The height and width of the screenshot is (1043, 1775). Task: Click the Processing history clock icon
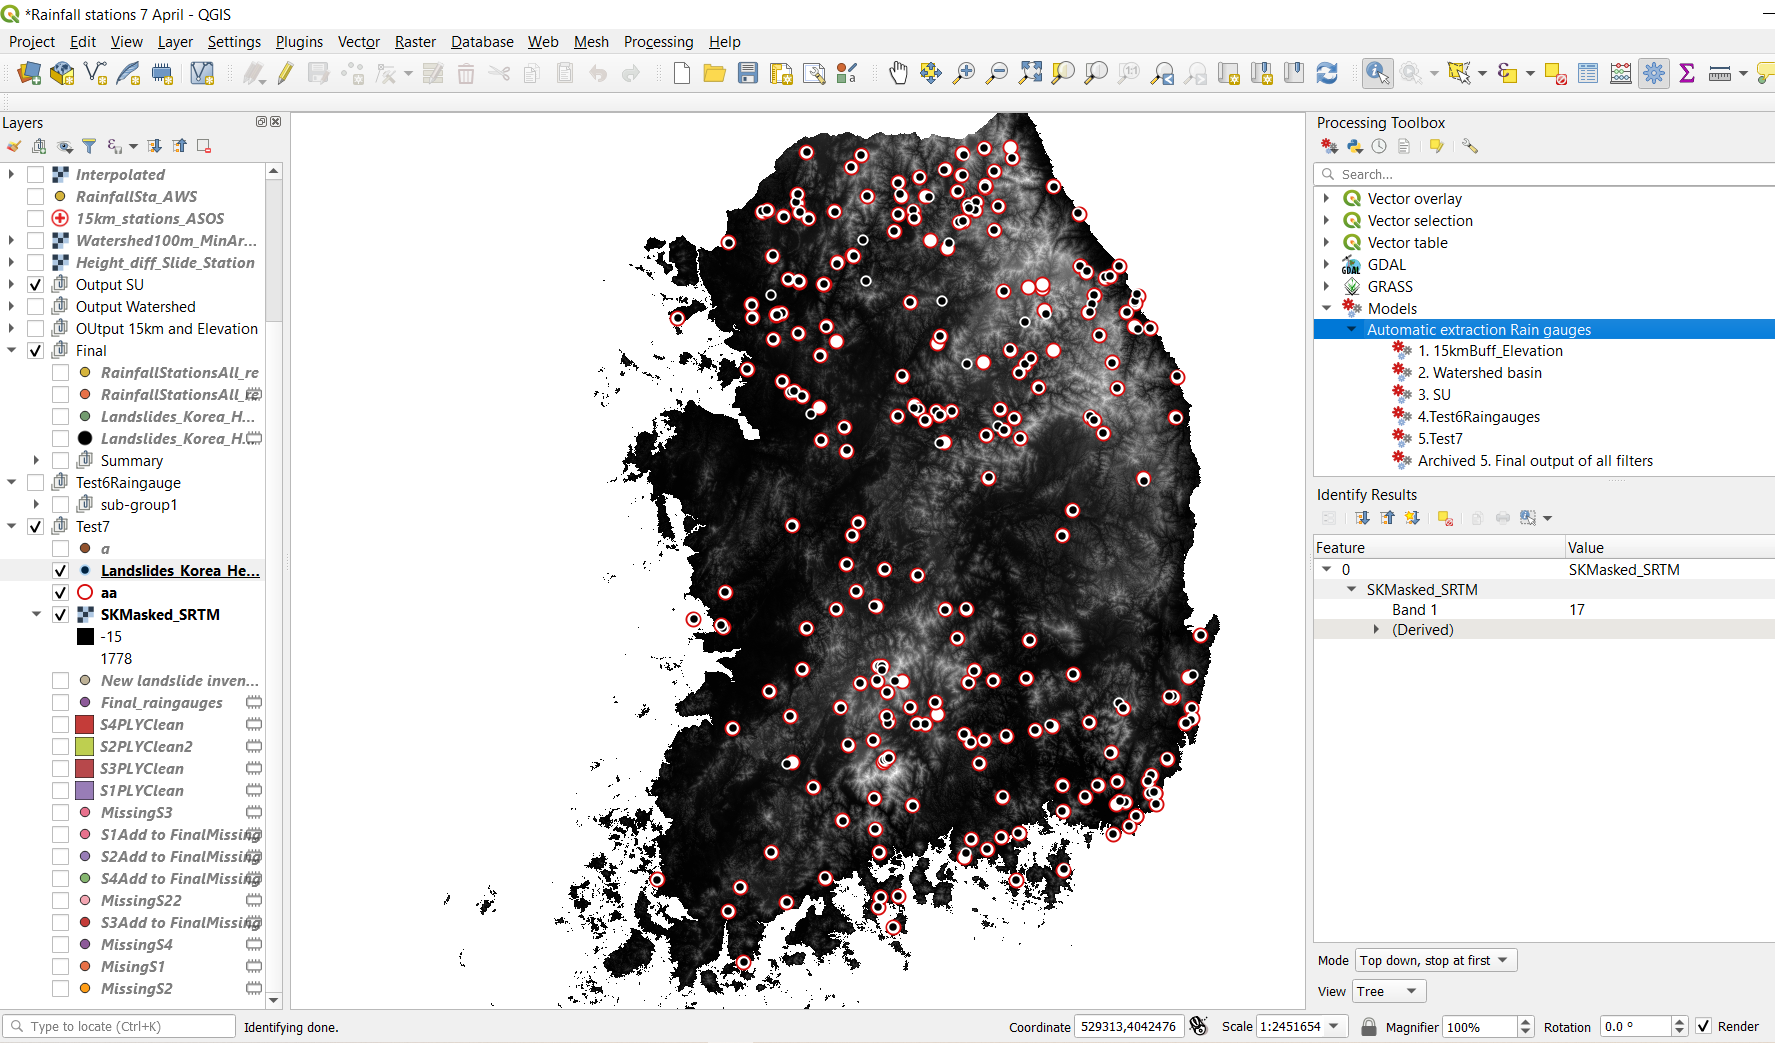click(x=1379, y=146)
